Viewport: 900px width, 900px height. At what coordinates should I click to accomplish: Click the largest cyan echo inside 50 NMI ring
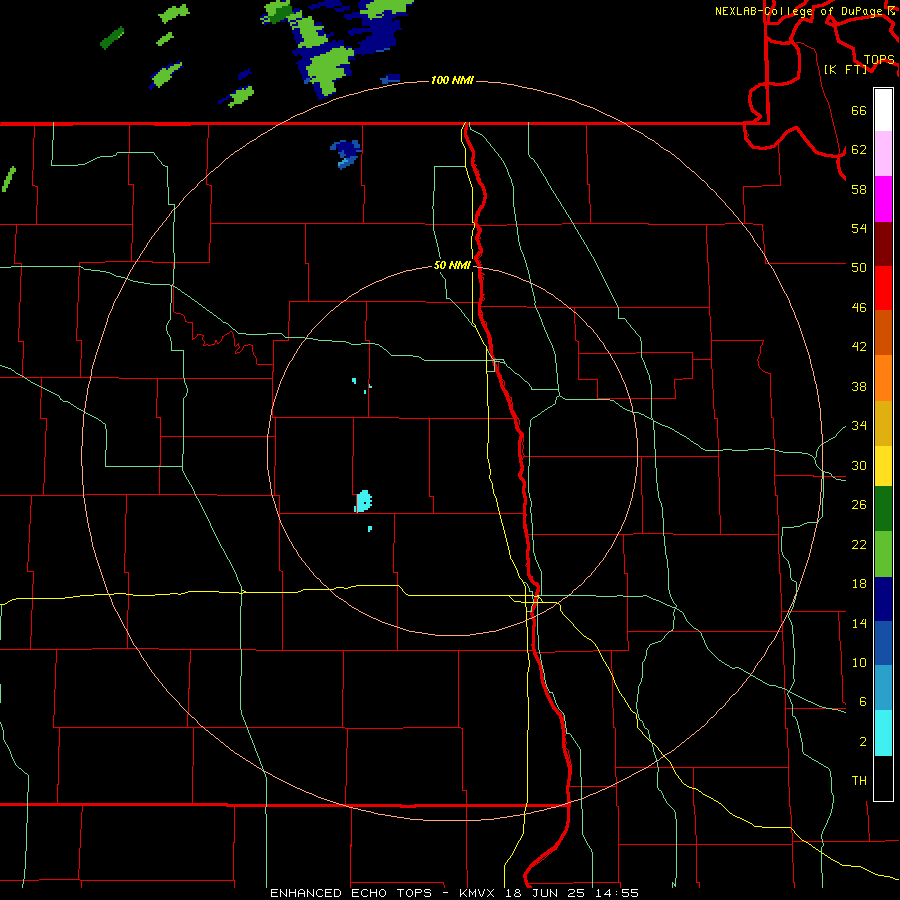363,501
